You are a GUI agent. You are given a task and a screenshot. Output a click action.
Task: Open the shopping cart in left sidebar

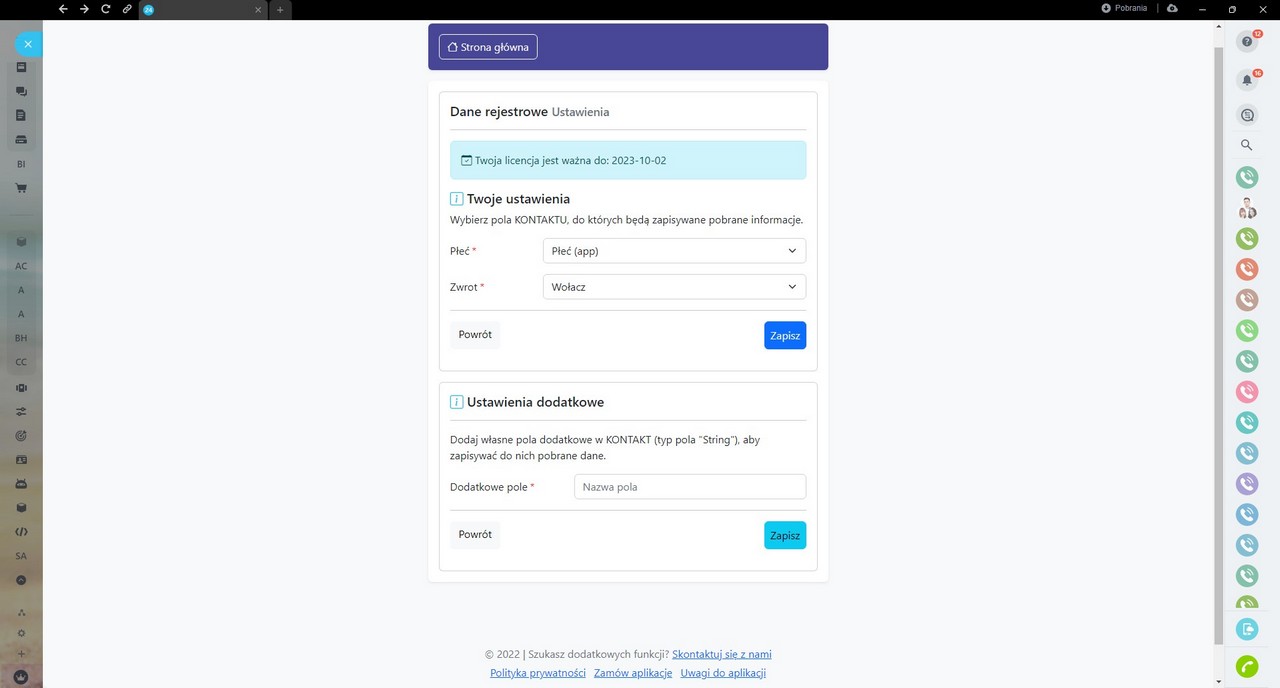pos(21,188)
